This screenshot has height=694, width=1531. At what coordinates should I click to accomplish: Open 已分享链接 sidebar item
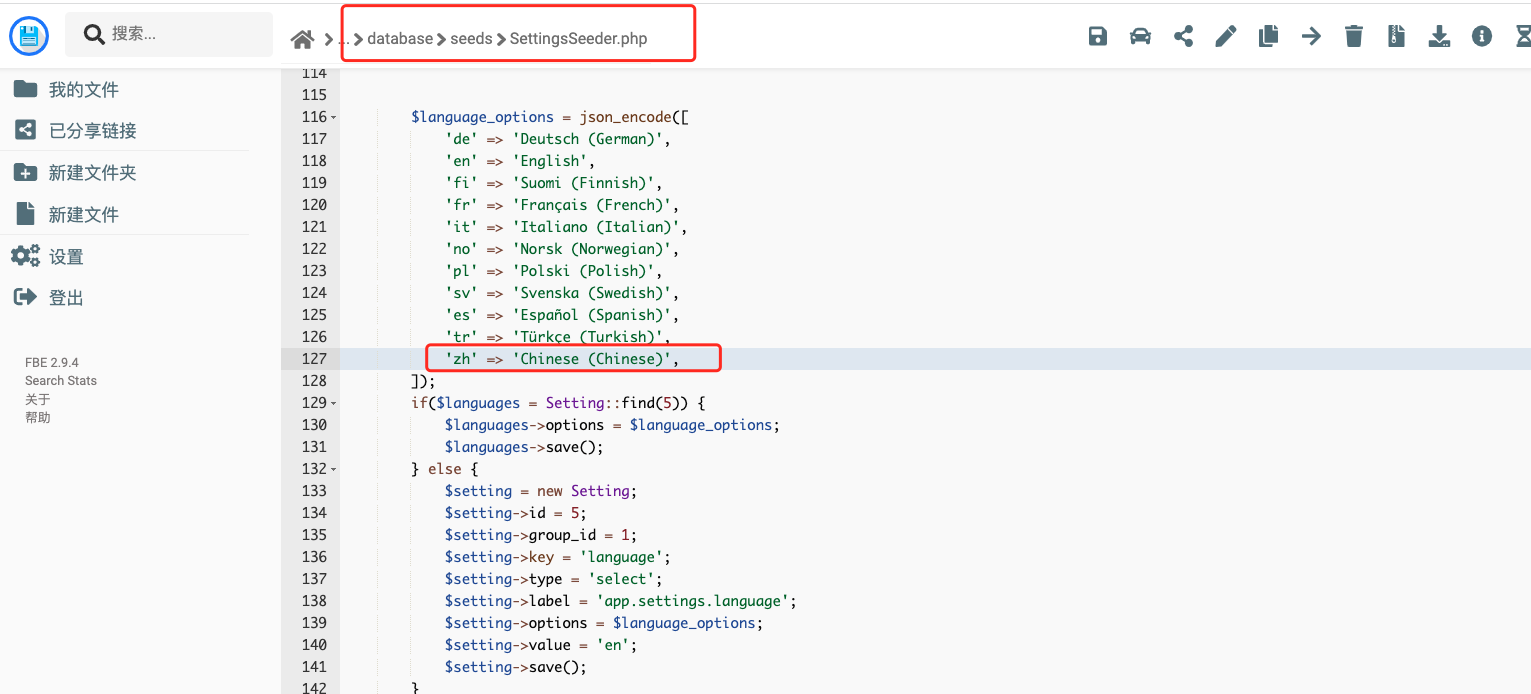[x=93, y=131]
